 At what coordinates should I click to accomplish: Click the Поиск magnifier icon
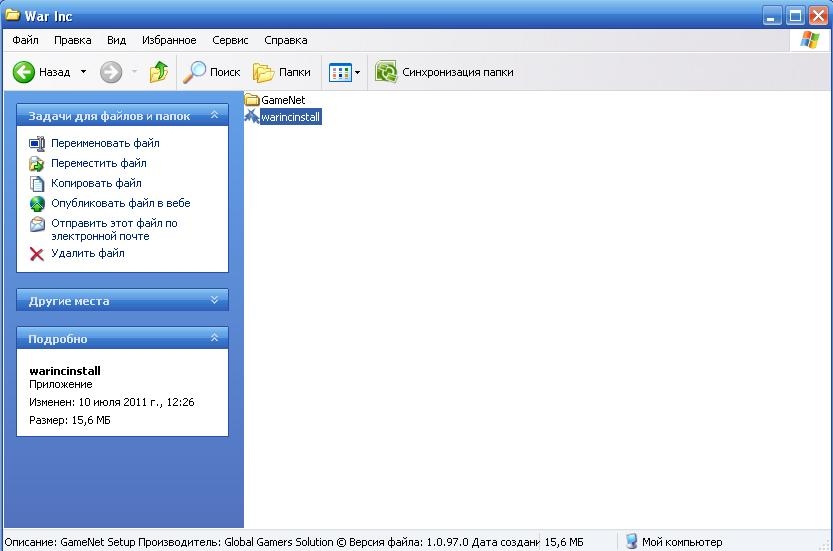pos(194,72)
